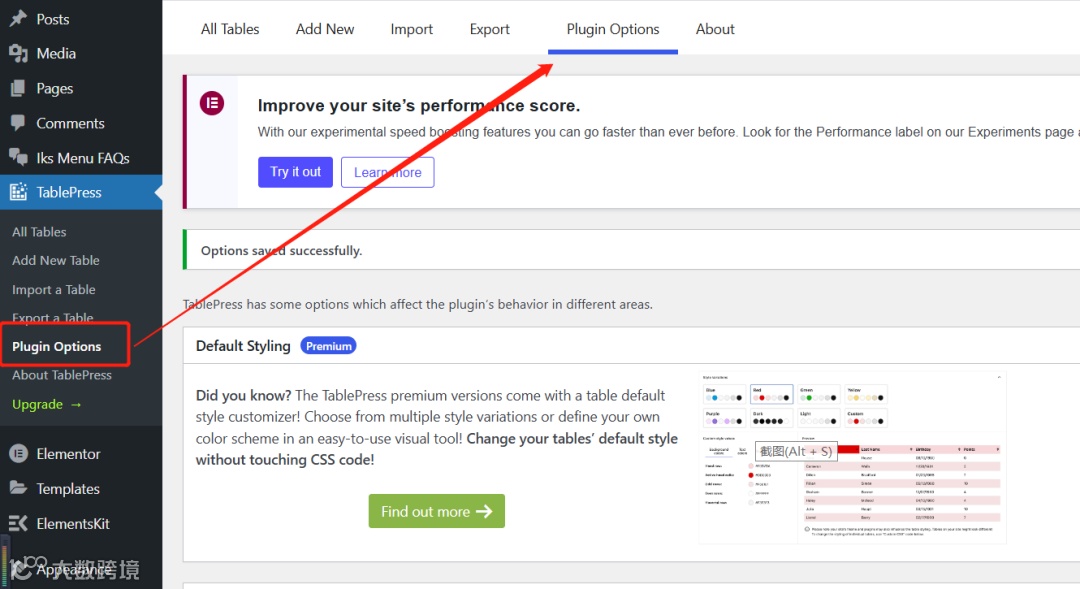
Task: Click the Red style variation swatch
Action: tap(771, 394)
